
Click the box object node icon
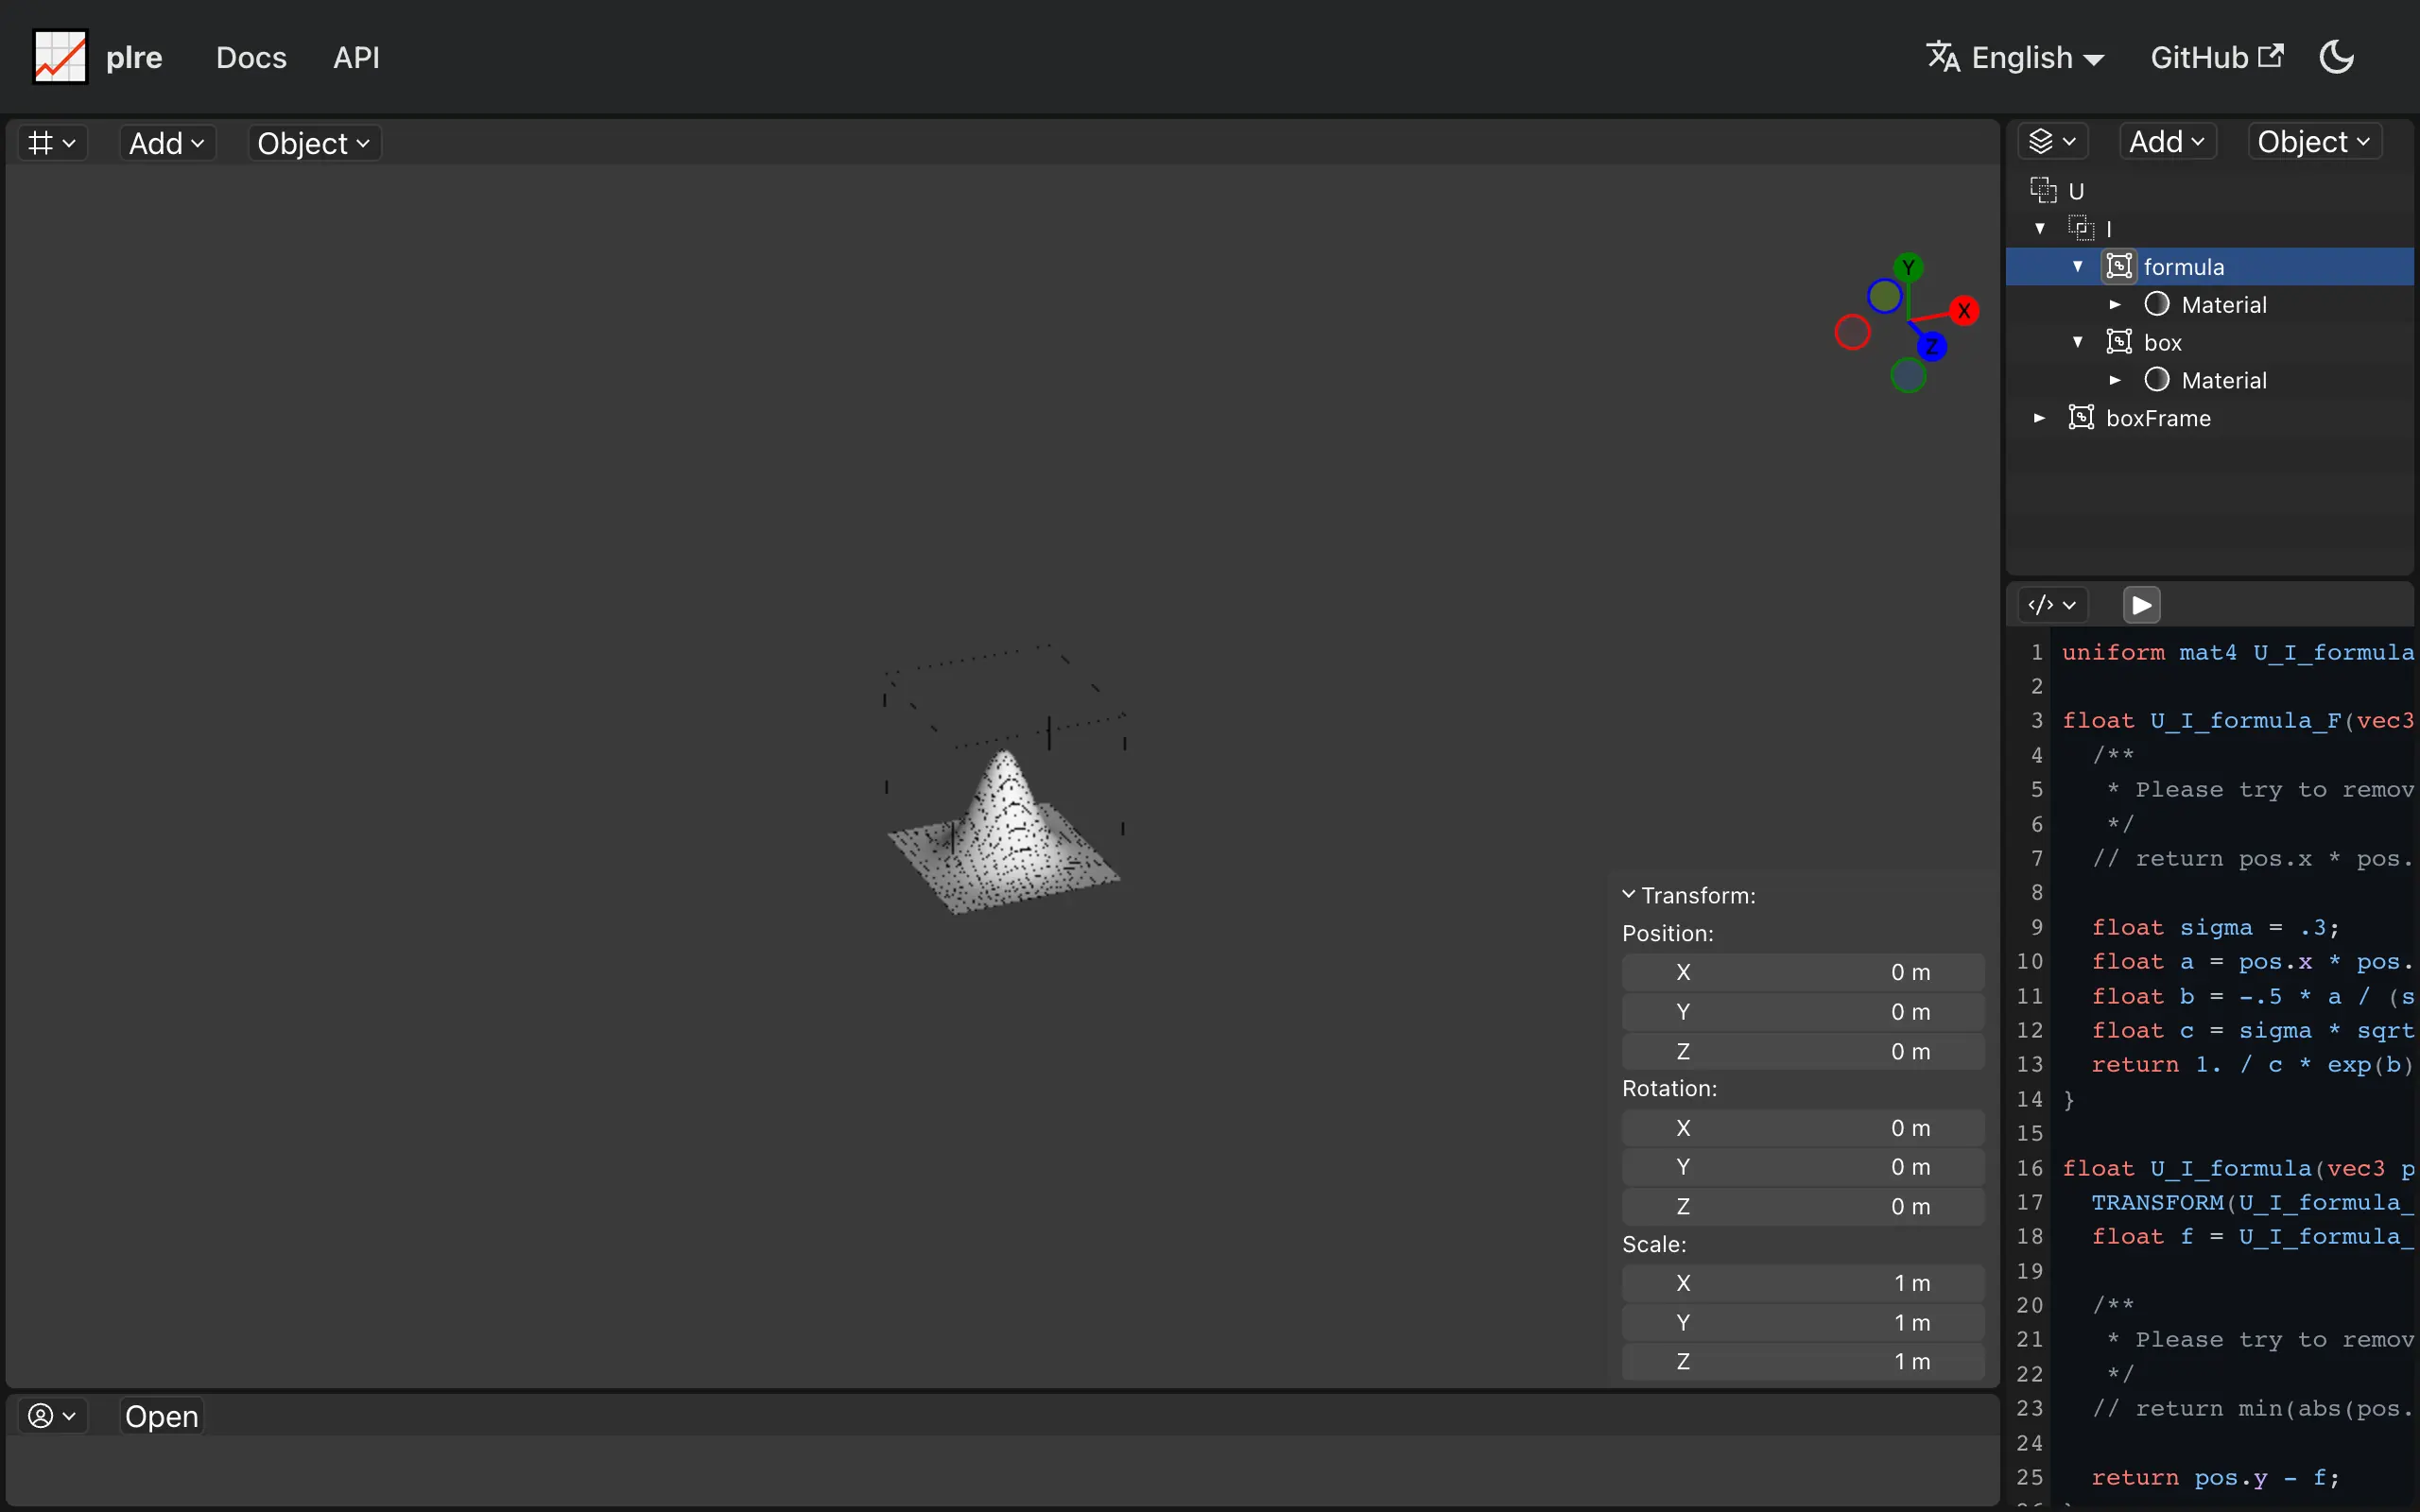(x=2119, y=342)
